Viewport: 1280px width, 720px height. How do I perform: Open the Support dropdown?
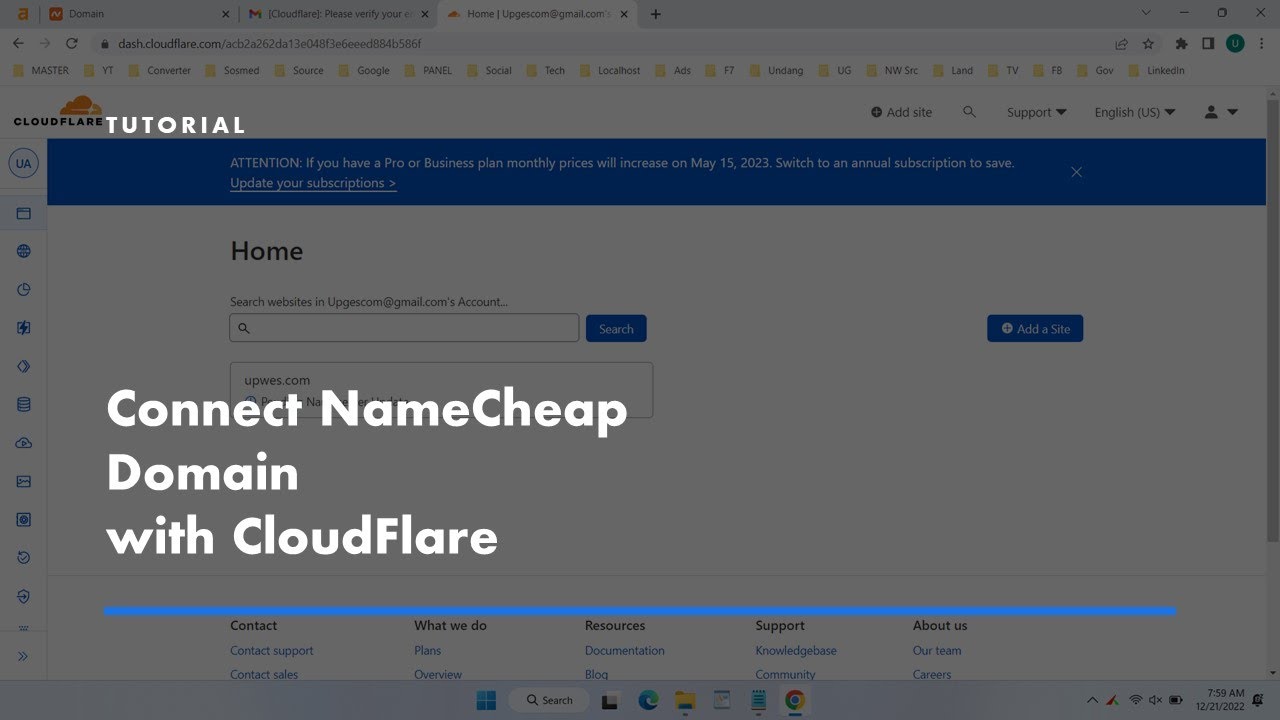coord(1036,112)
